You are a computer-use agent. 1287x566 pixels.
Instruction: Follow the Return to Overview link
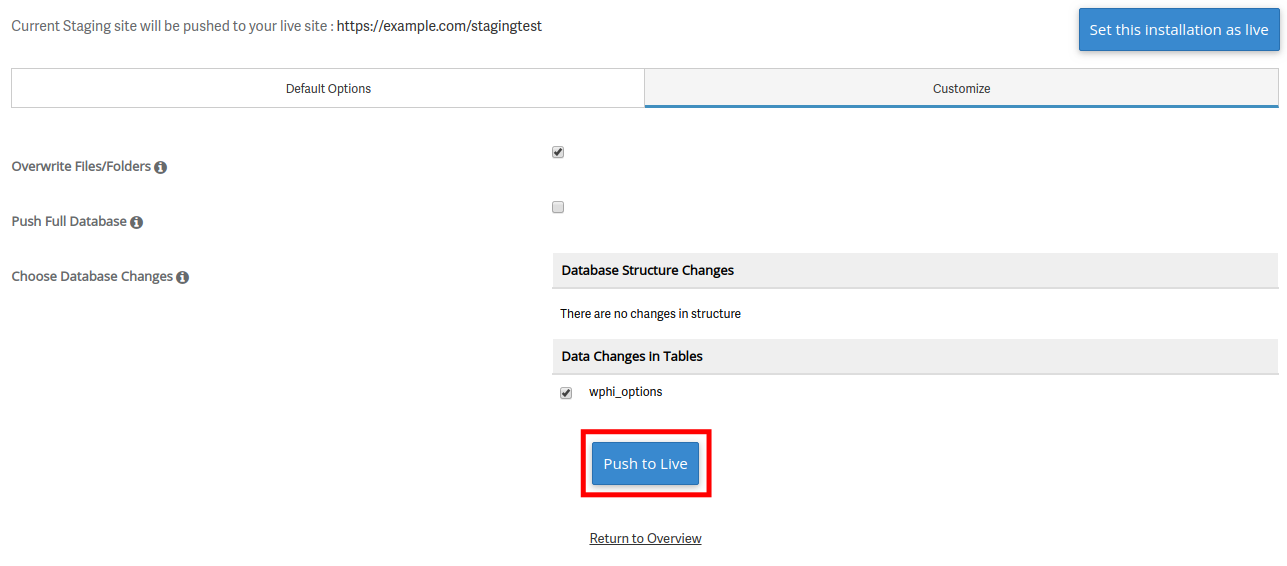point(645,538)
